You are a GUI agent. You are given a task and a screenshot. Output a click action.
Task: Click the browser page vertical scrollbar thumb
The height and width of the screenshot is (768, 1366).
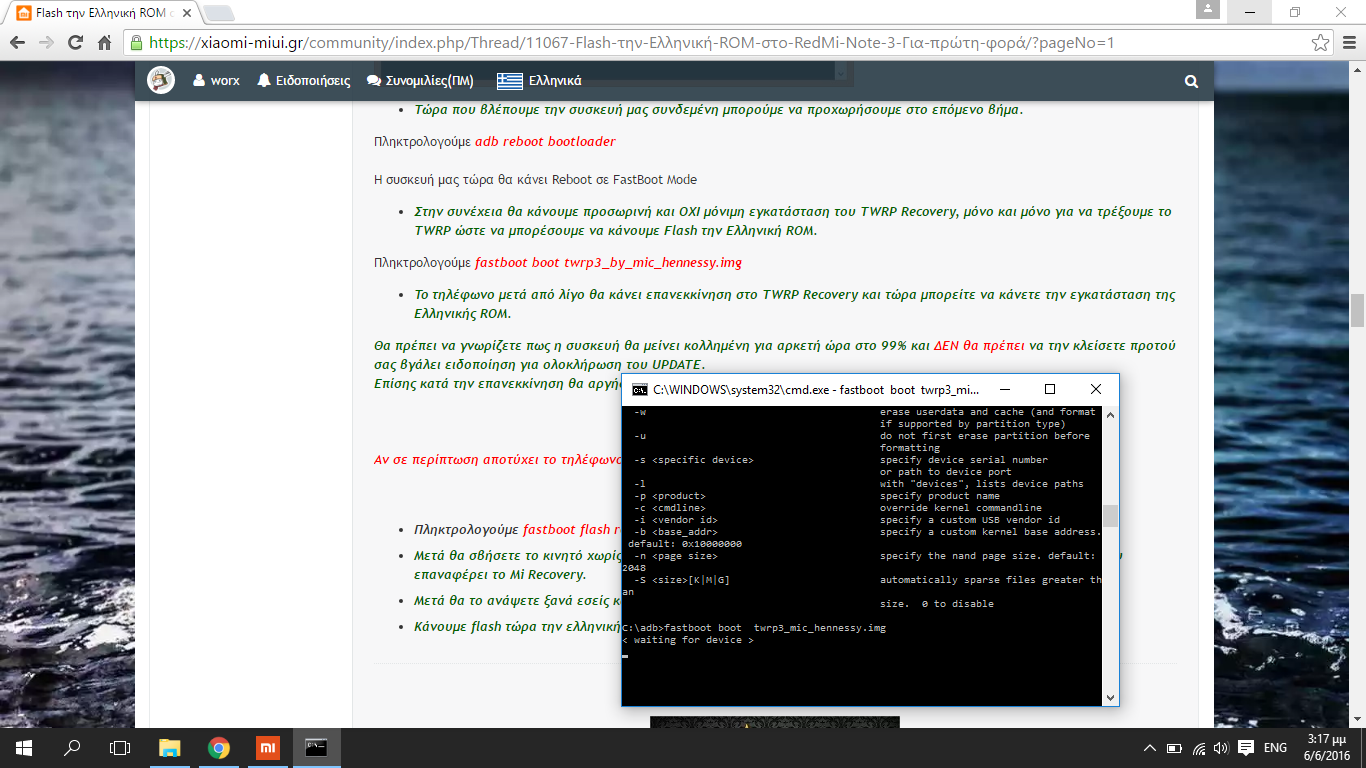1357,310
